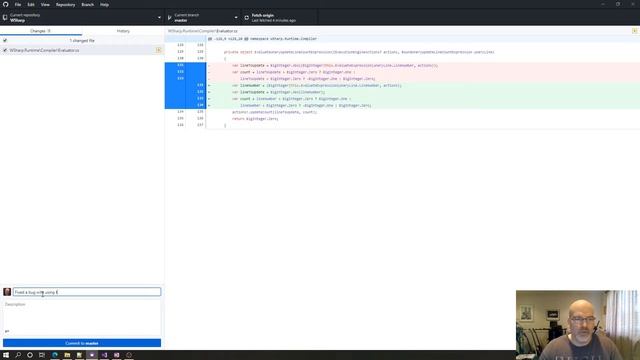640x360 pixels.
Task: Switch to the Changes tab
Action: (x=41, y=31)
